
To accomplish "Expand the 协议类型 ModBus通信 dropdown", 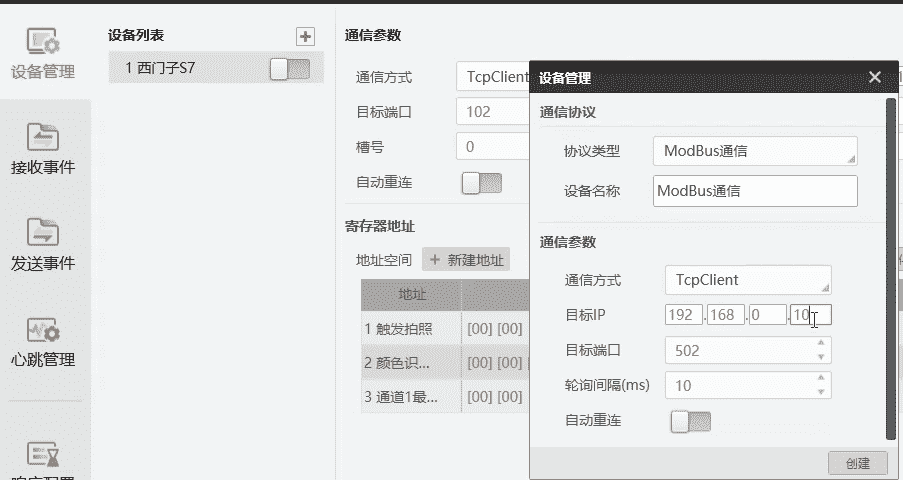I will pos(755,151).
